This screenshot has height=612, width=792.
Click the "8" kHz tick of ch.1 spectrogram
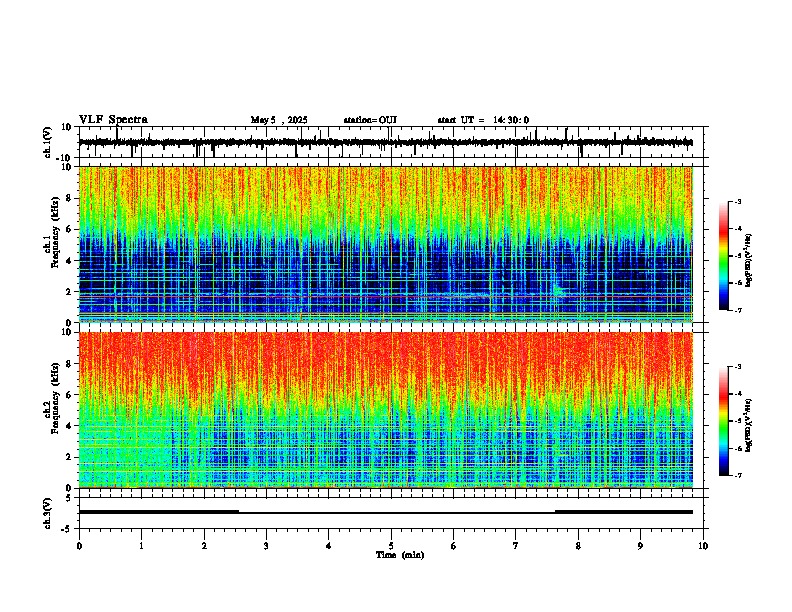(x=69, y=198)
